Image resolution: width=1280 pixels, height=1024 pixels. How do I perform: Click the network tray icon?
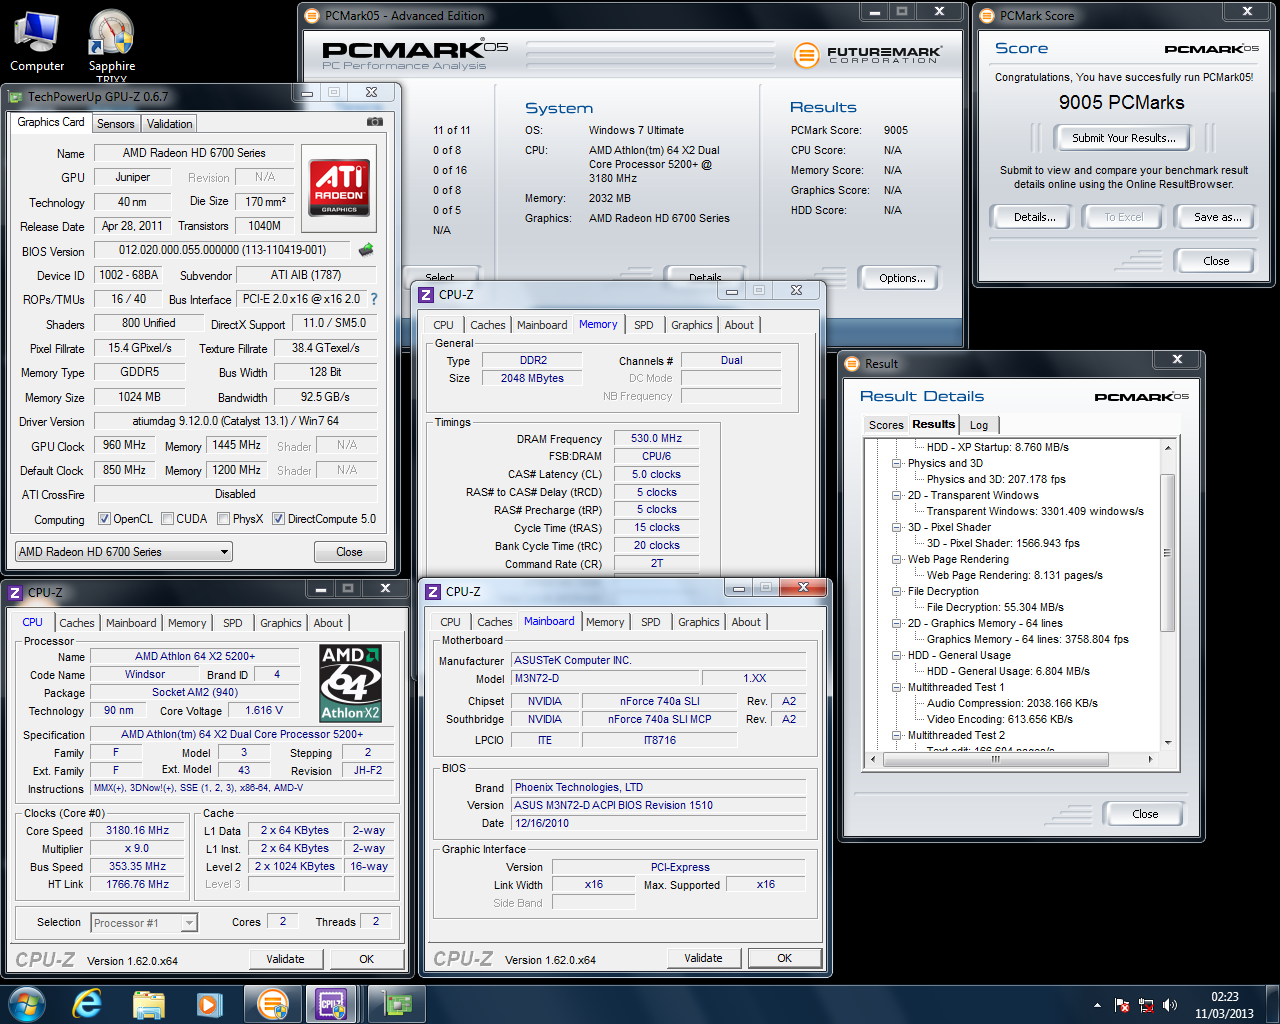[1146, 1005]
